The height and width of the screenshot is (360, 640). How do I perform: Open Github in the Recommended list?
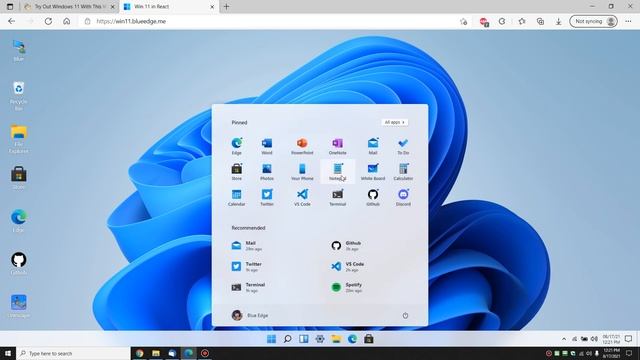click(346, 245)
